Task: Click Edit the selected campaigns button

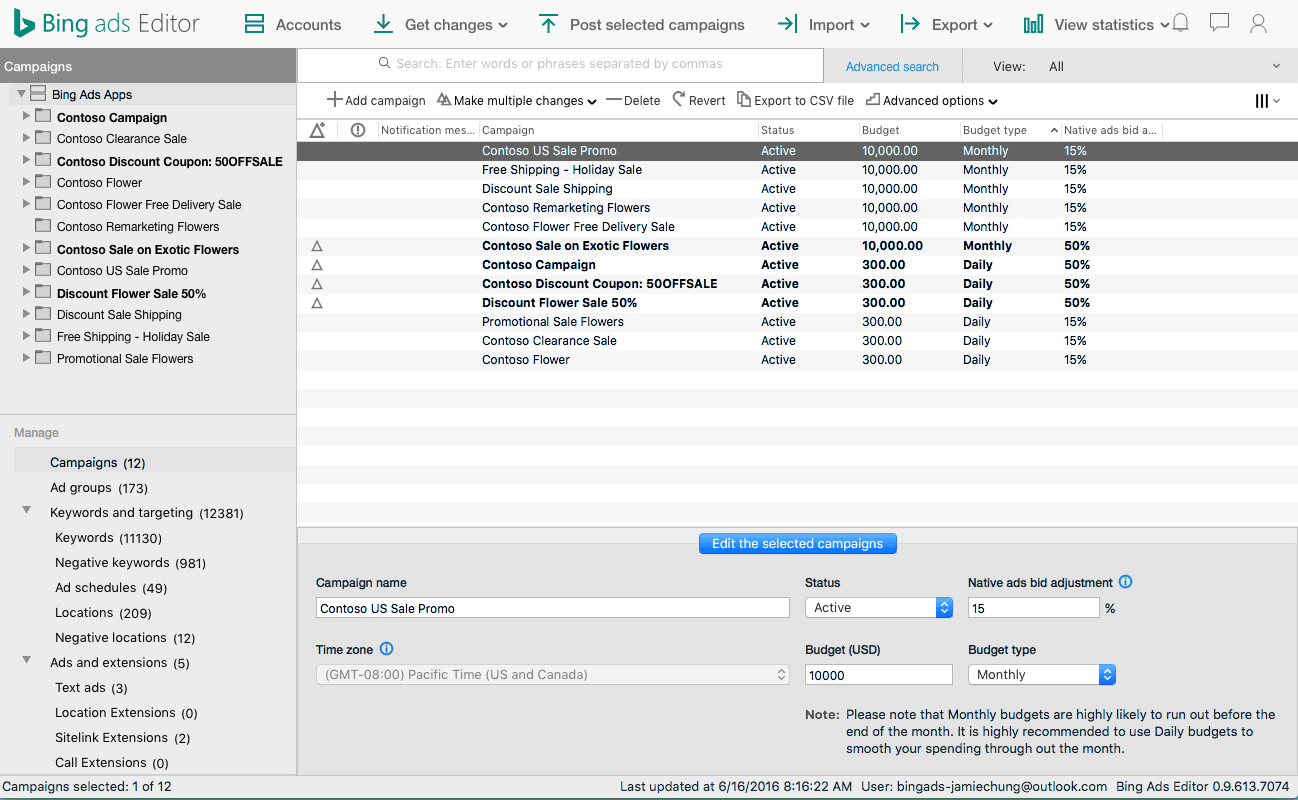Action: point(797,543)
